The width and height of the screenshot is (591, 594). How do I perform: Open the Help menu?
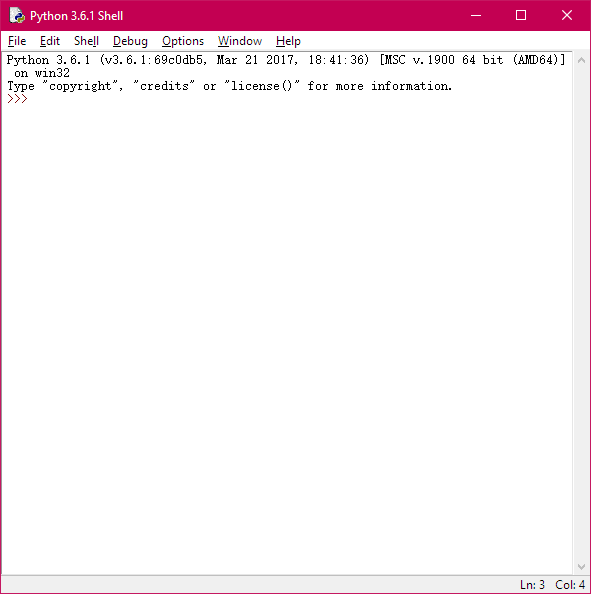coord(288,41)
